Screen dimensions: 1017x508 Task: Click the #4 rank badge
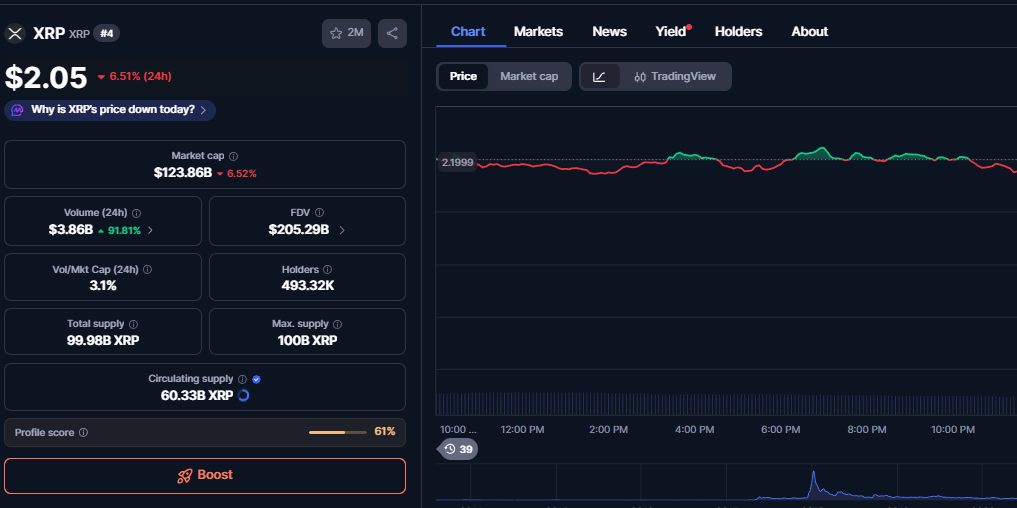point(106,33)
